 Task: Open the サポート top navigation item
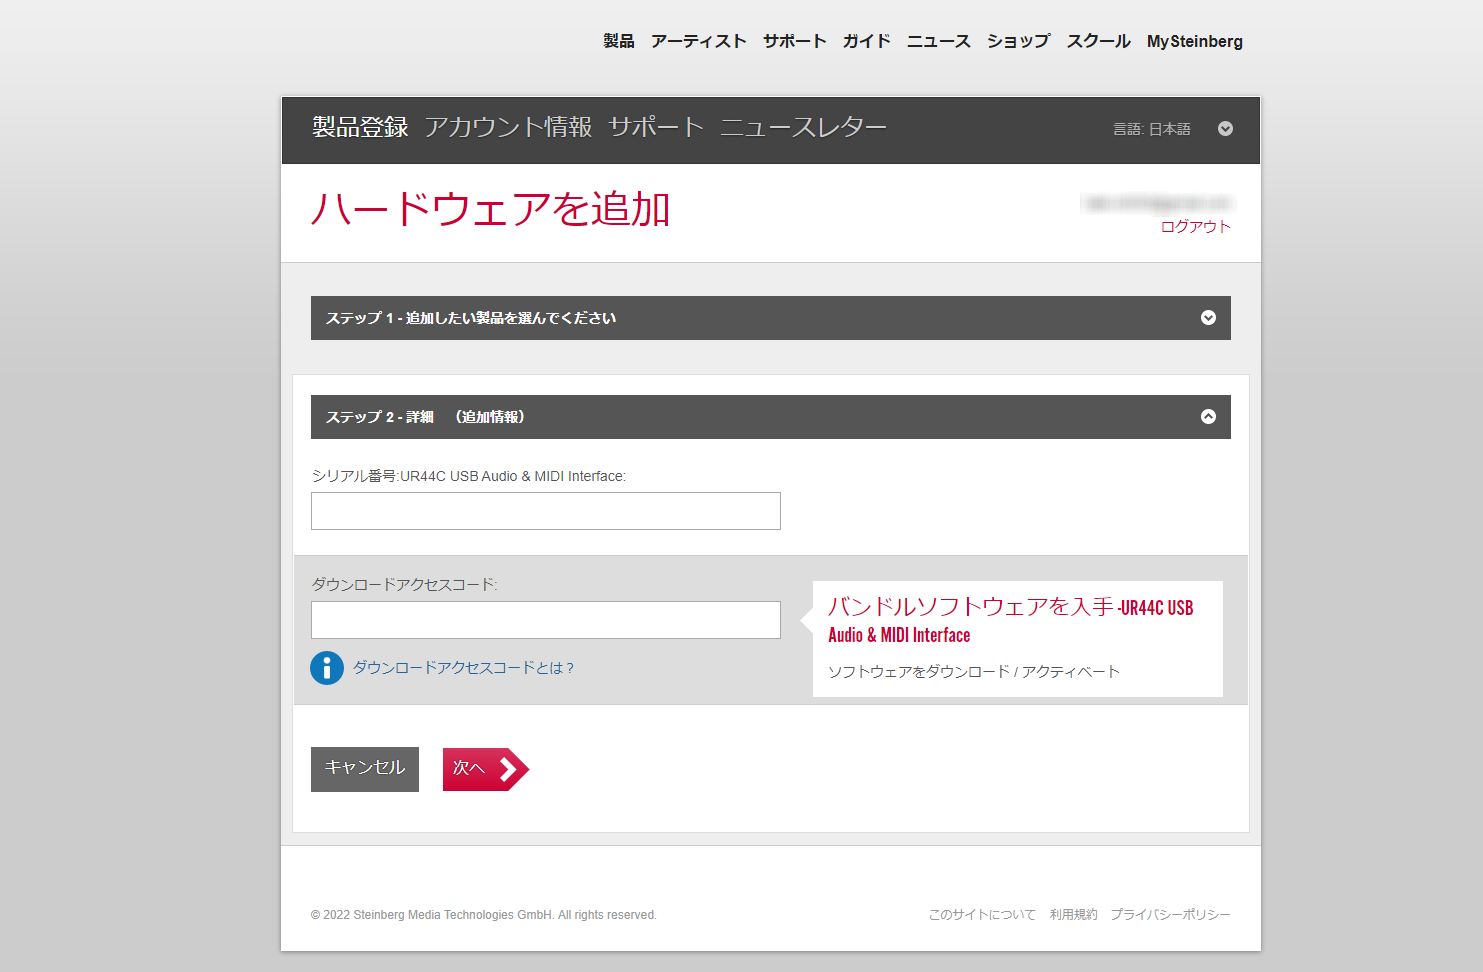(x=794, y=41)
